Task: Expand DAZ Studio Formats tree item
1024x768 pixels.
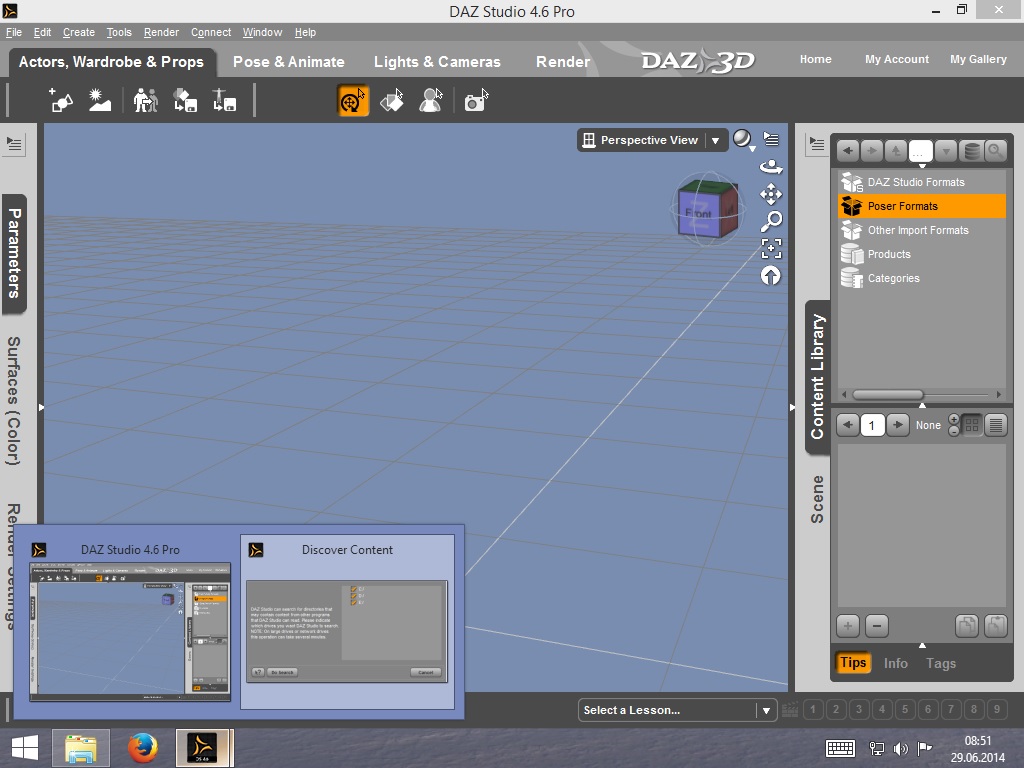Action: 921,182
